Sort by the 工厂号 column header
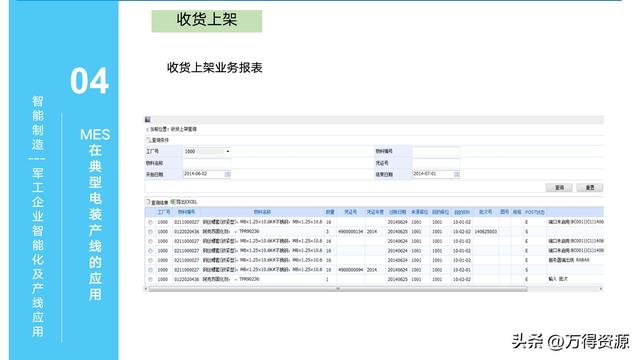 (x=164, y=212)
